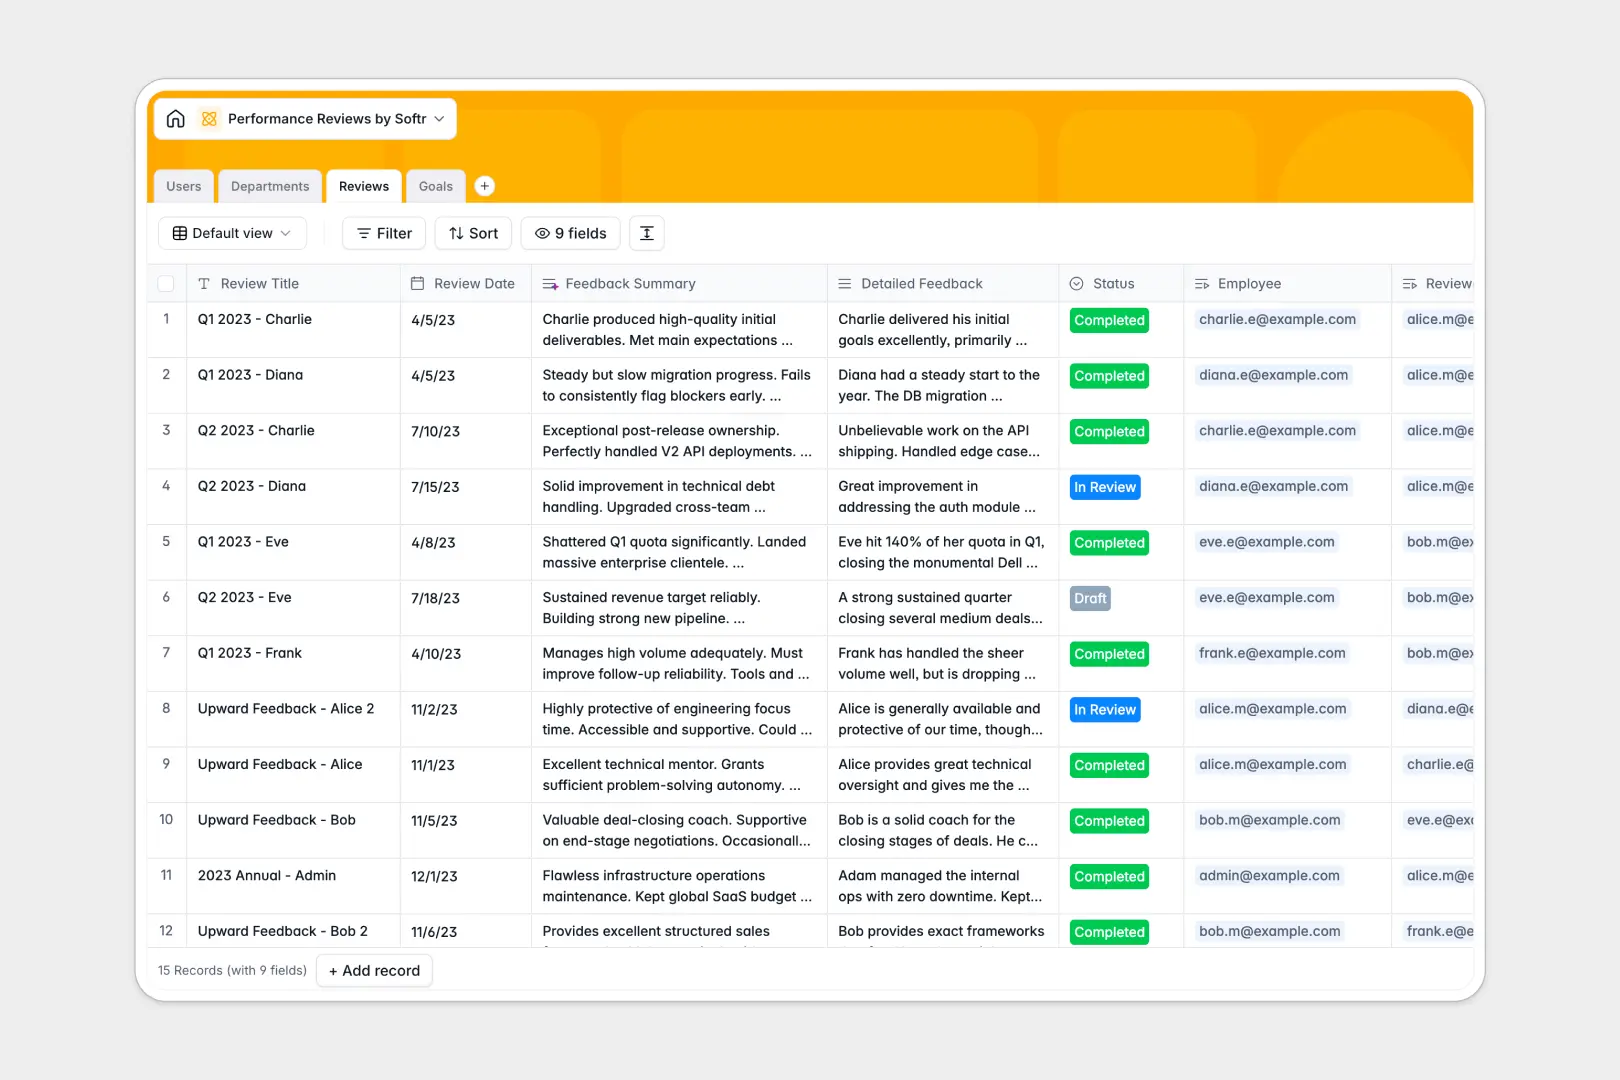
Task: Click the Status column header icon
Action: point(1077,284)
